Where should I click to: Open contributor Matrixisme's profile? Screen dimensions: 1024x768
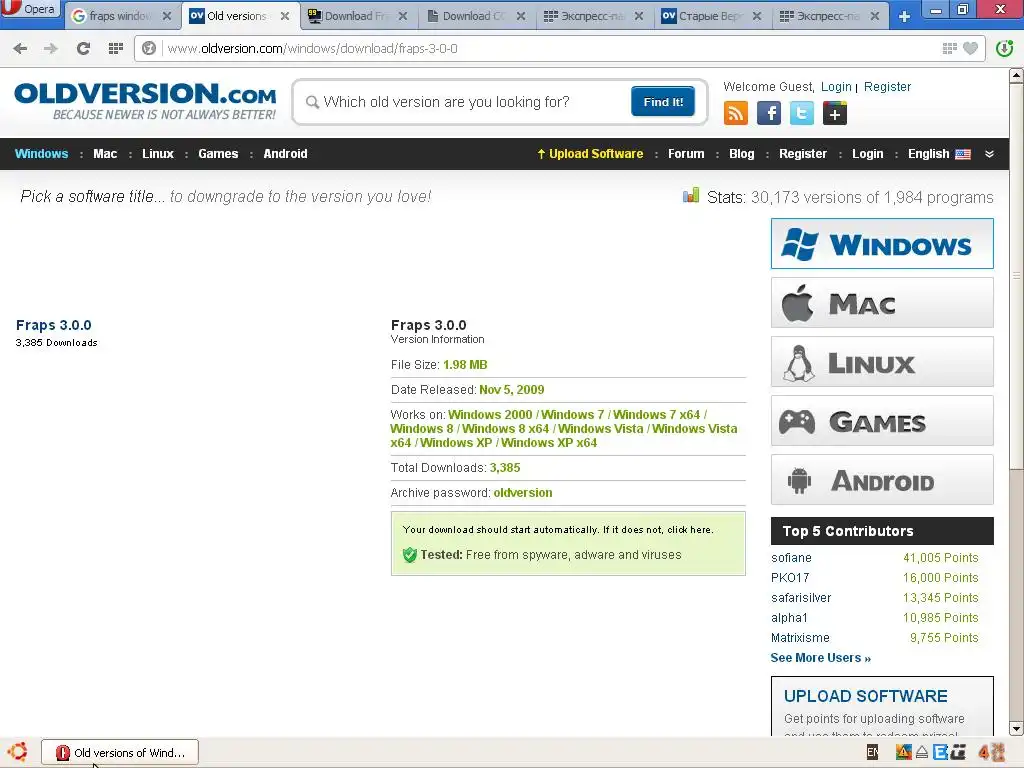(800, 637)
